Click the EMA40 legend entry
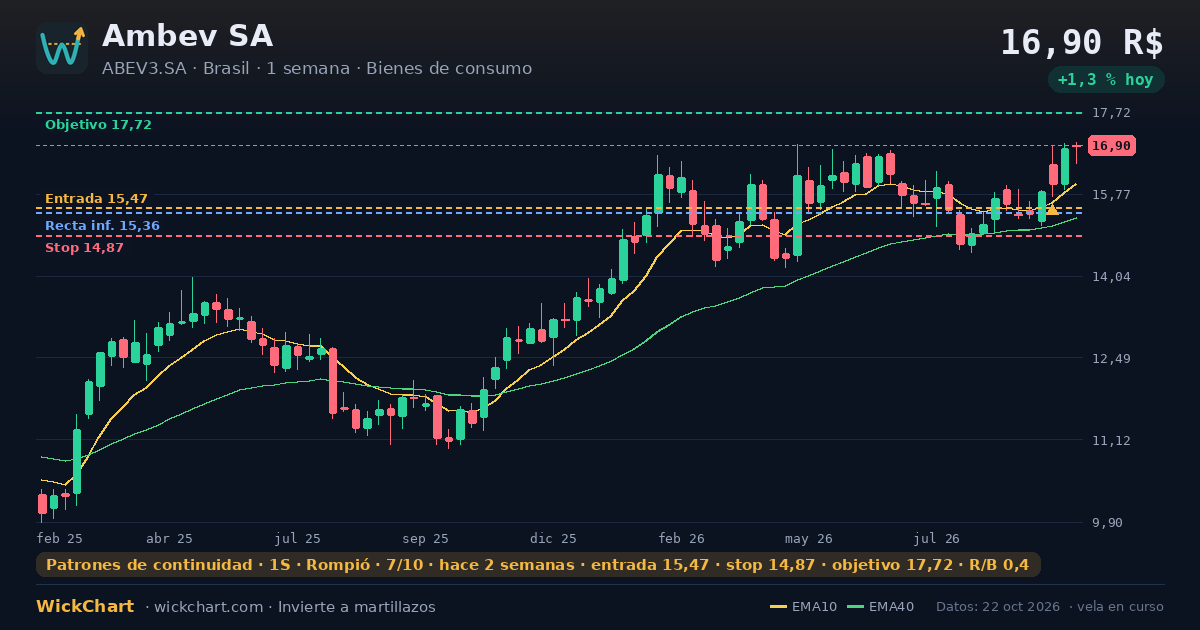Viewport: 1200px width, 630px height. 880,607
